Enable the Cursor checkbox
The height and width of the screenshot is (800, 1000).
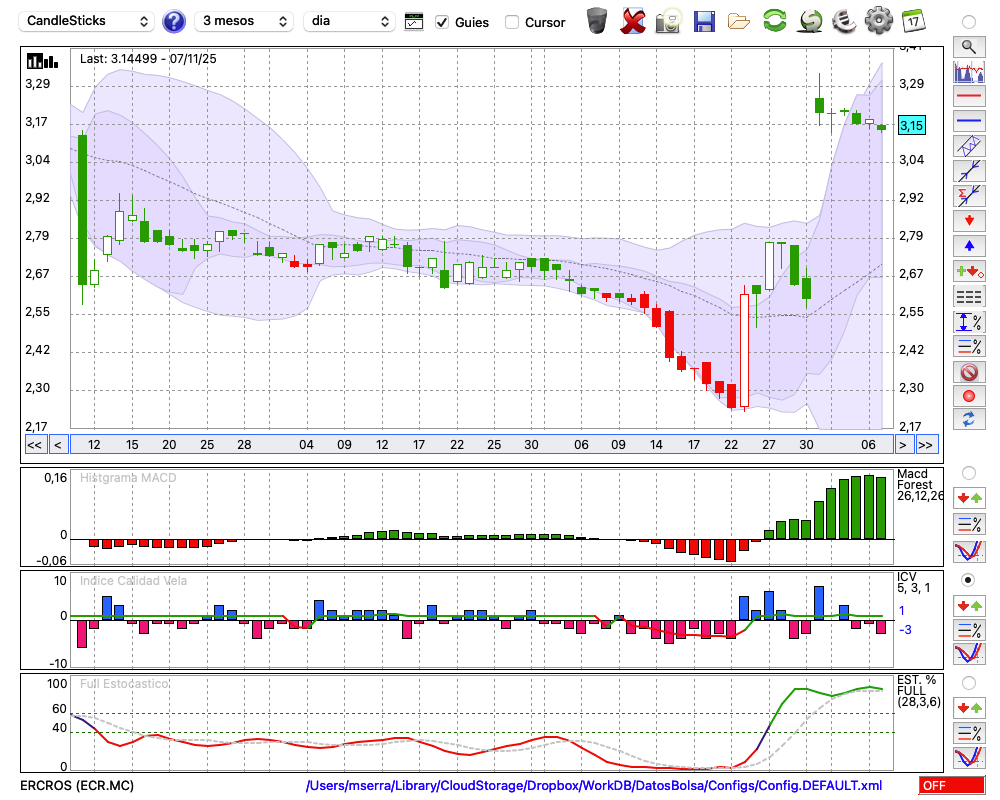pyautogui.click(x=512, y=22)
